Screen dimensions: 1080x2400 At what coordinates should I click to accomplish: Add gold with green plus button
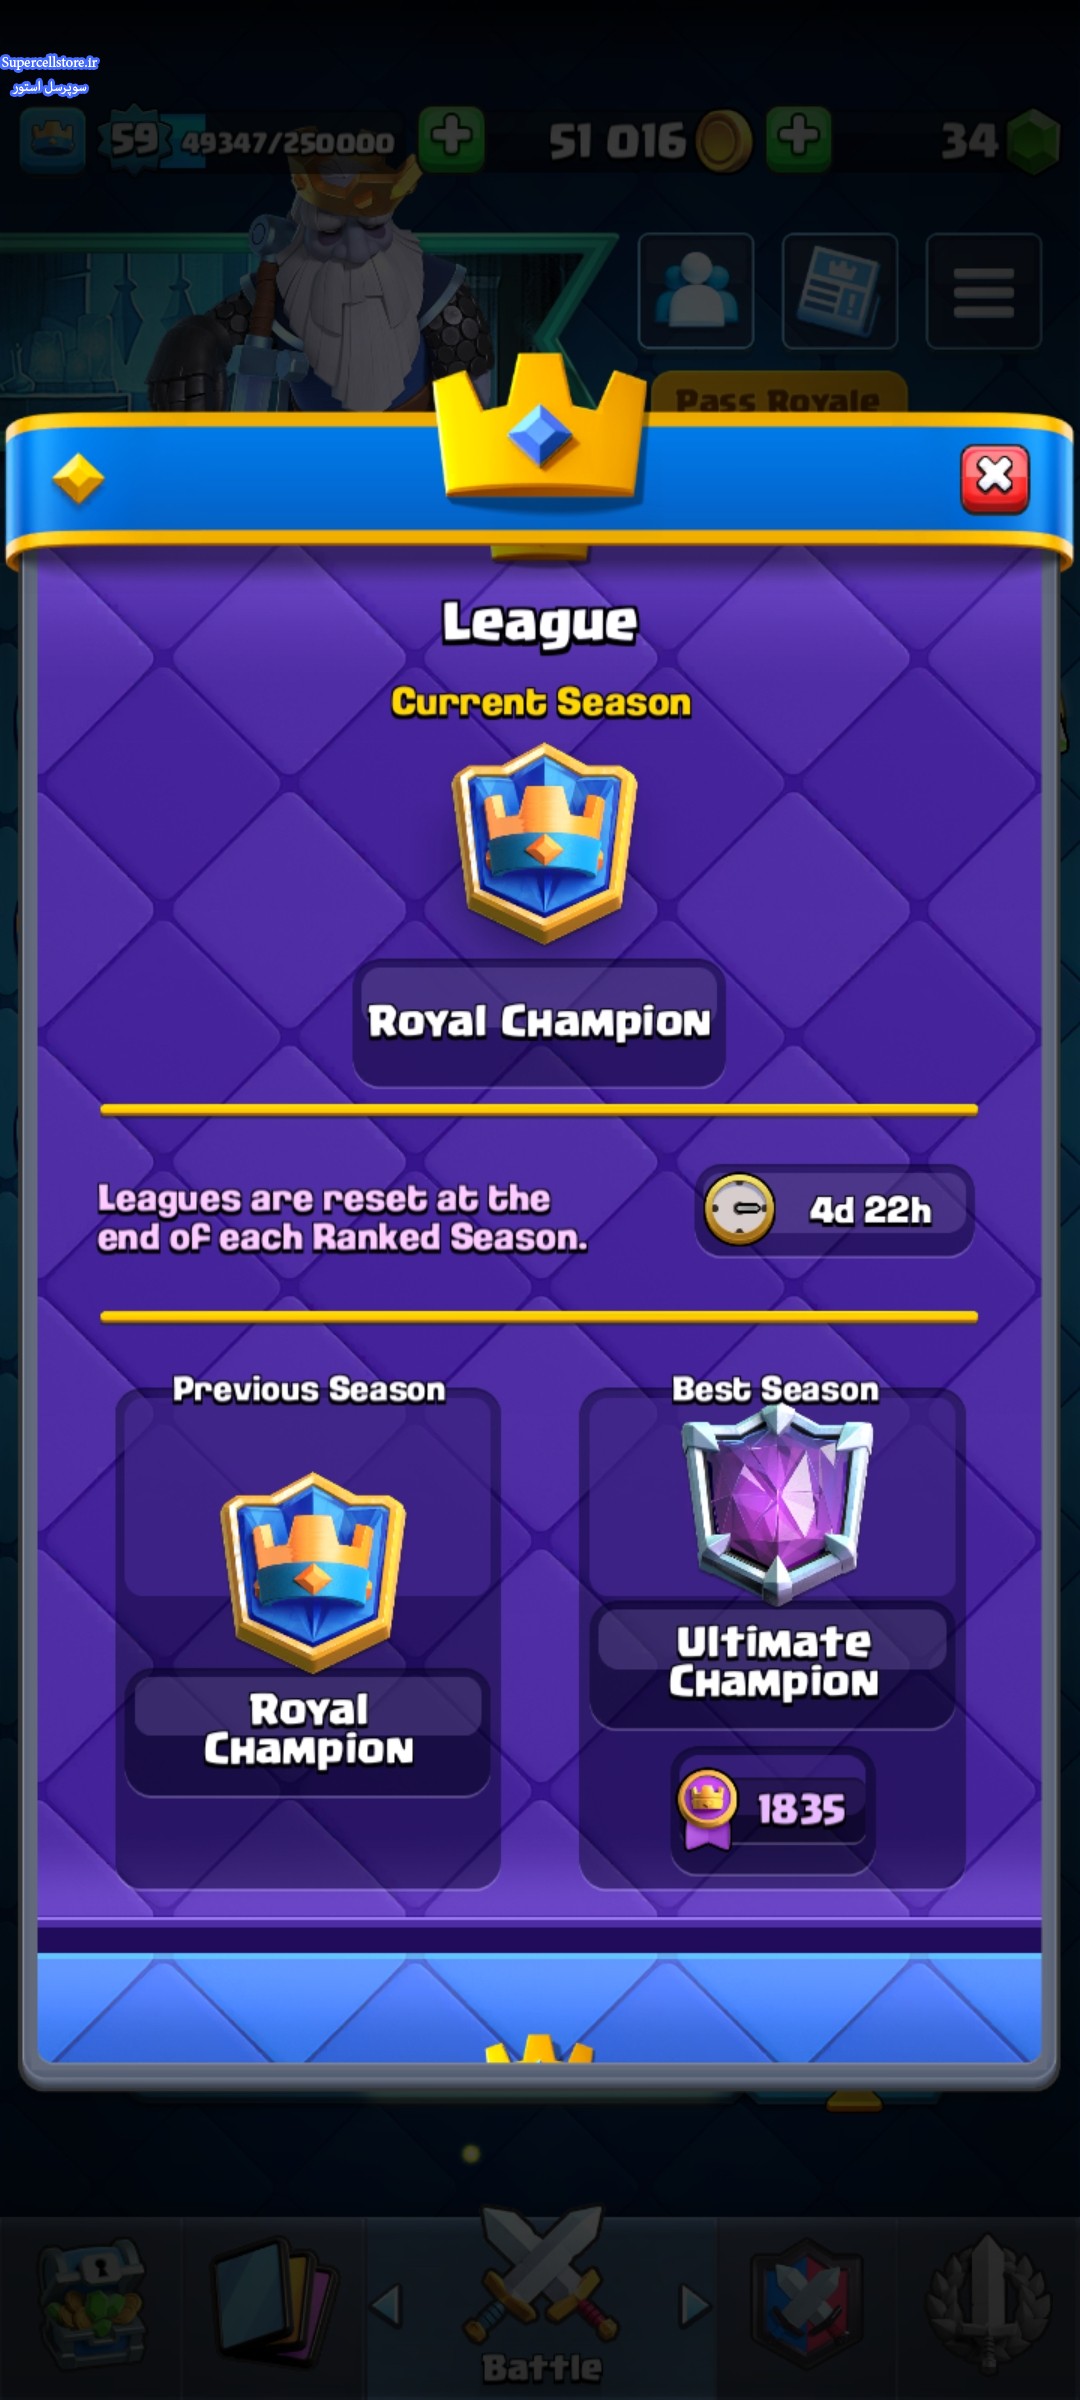click(799, 138)
